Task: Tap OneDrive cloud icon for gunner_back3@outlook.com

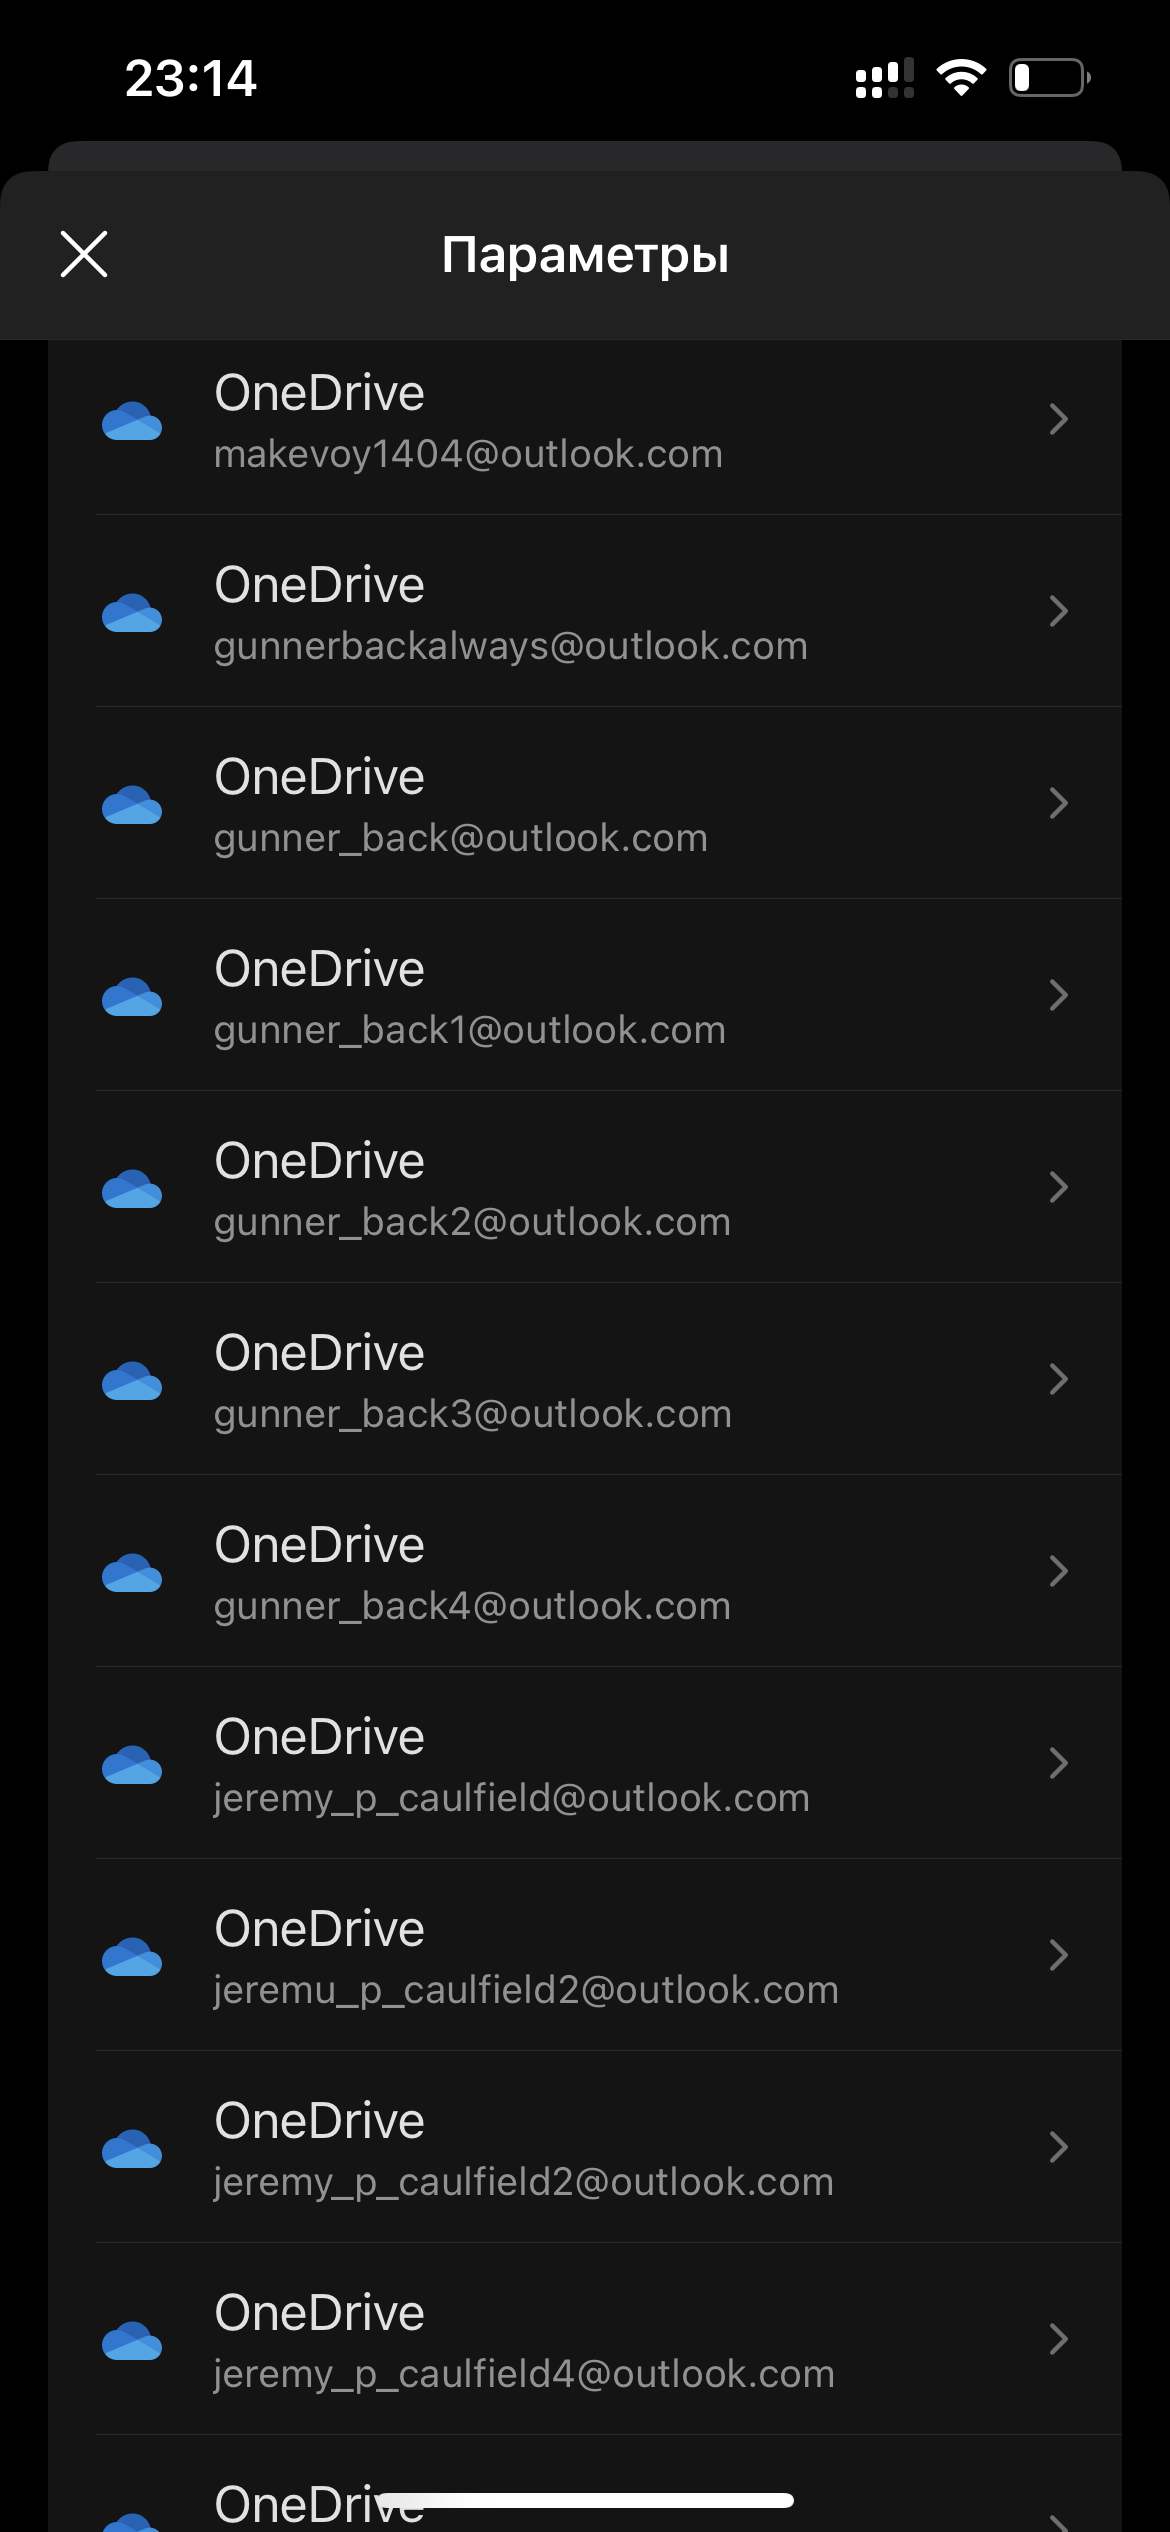Action: point(132,1381)
